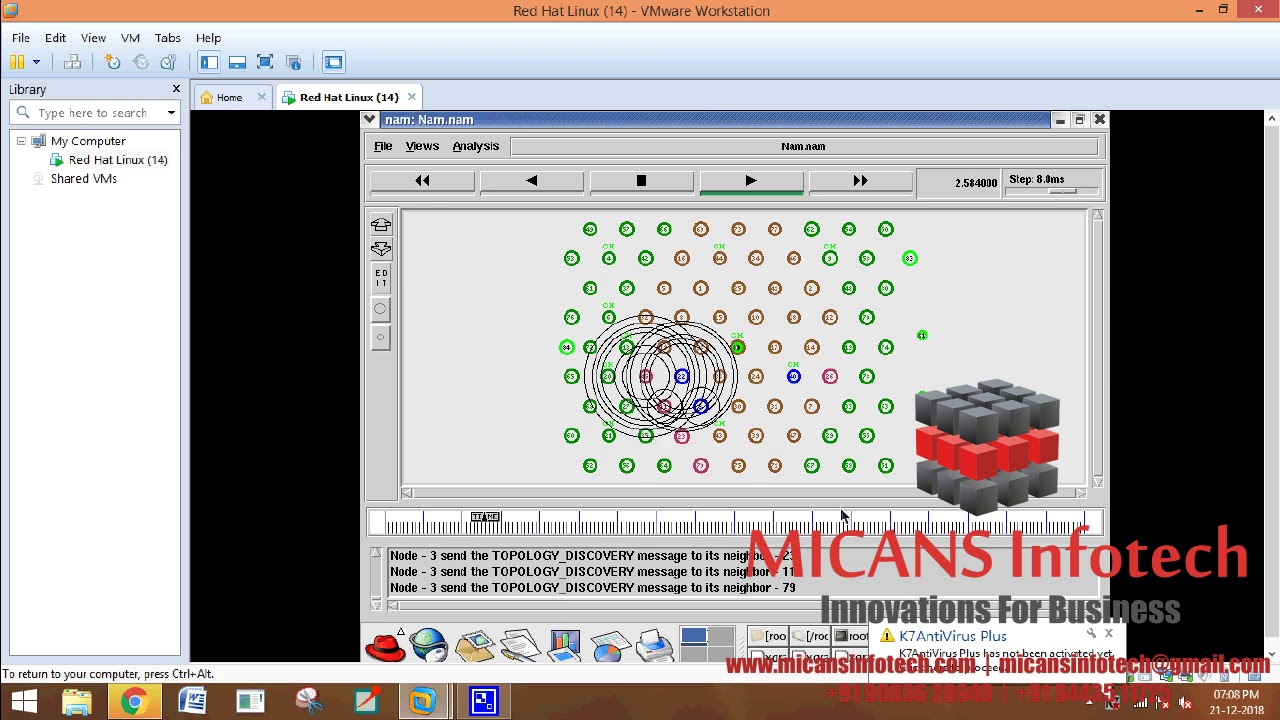Click the neighbor - 79 log line
The height and width of the screenshot is (720, 1280).
pyautogui.click(x=593, y=588)
